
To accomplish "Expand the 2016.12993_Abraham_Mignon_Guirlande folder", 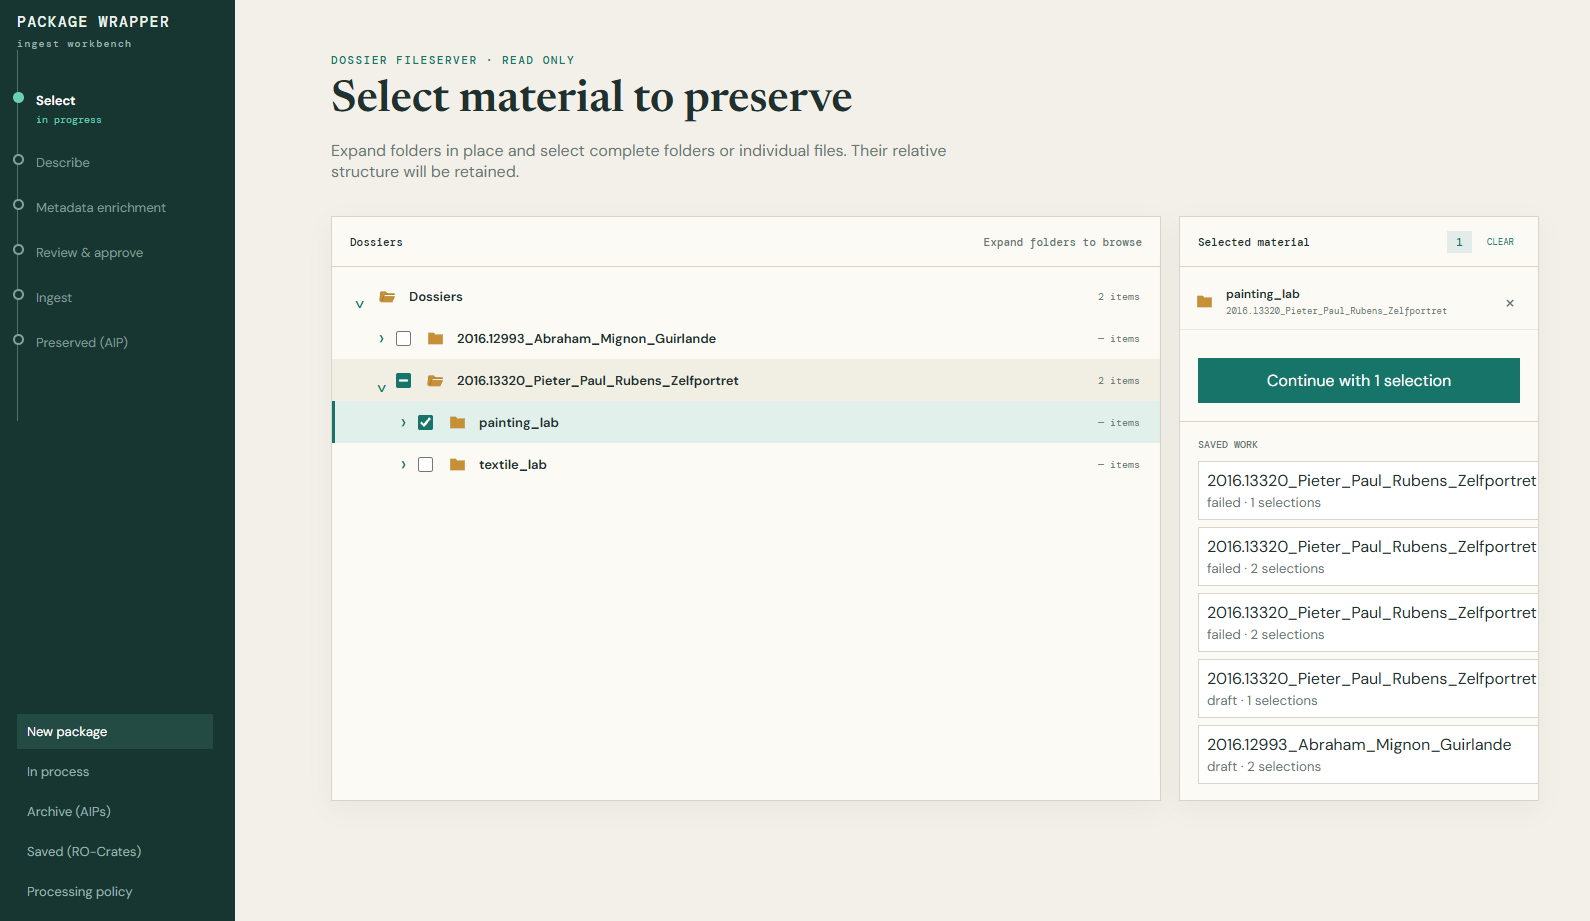I will click(381, 339).
